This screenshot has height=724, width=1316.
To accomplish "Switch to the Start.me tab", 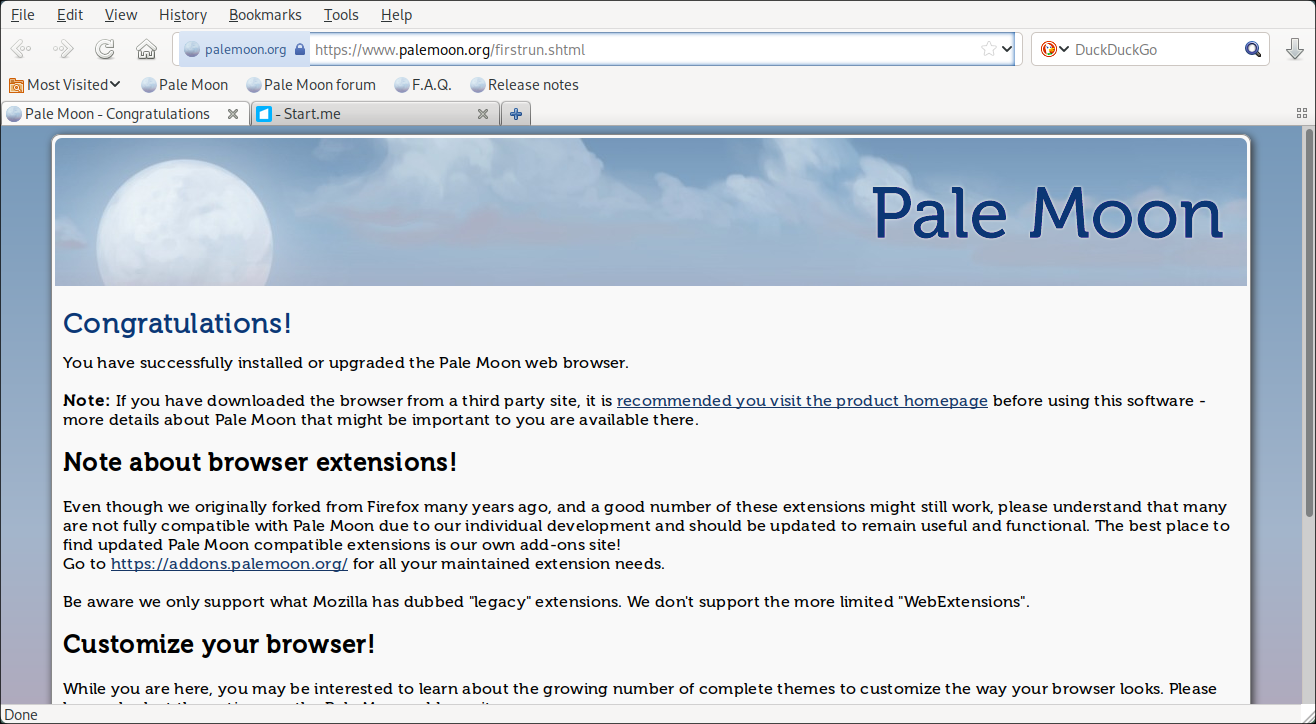I will [x=375, y=114].
